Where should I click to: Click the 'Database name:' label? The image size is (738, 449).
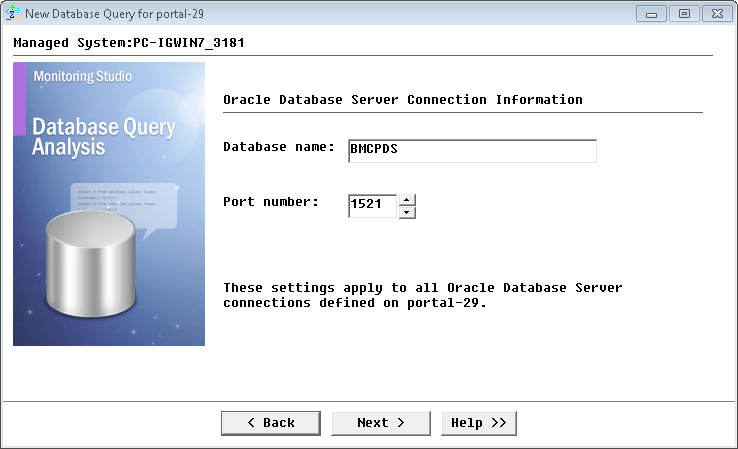pos(279,147)
